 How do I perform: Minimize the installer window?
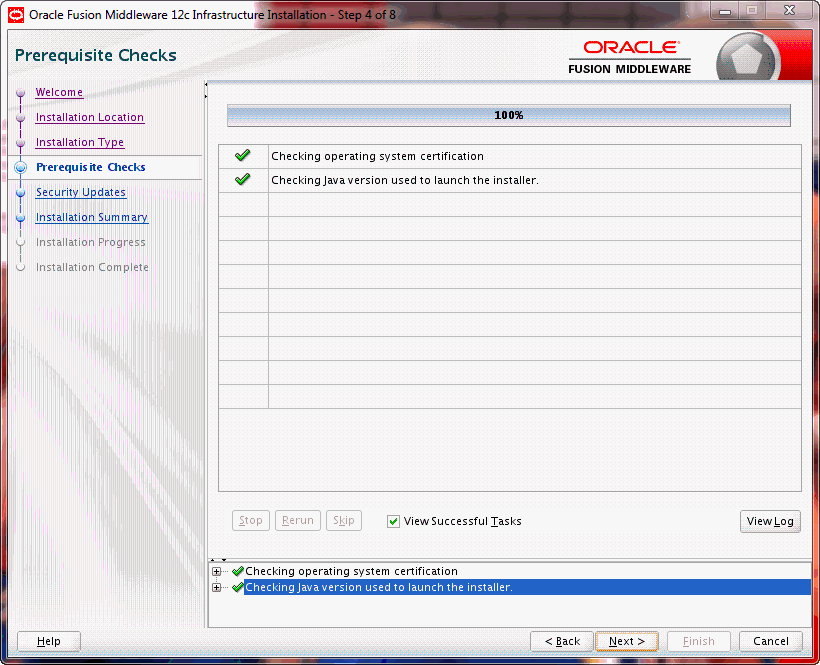(x=725, y=12)
